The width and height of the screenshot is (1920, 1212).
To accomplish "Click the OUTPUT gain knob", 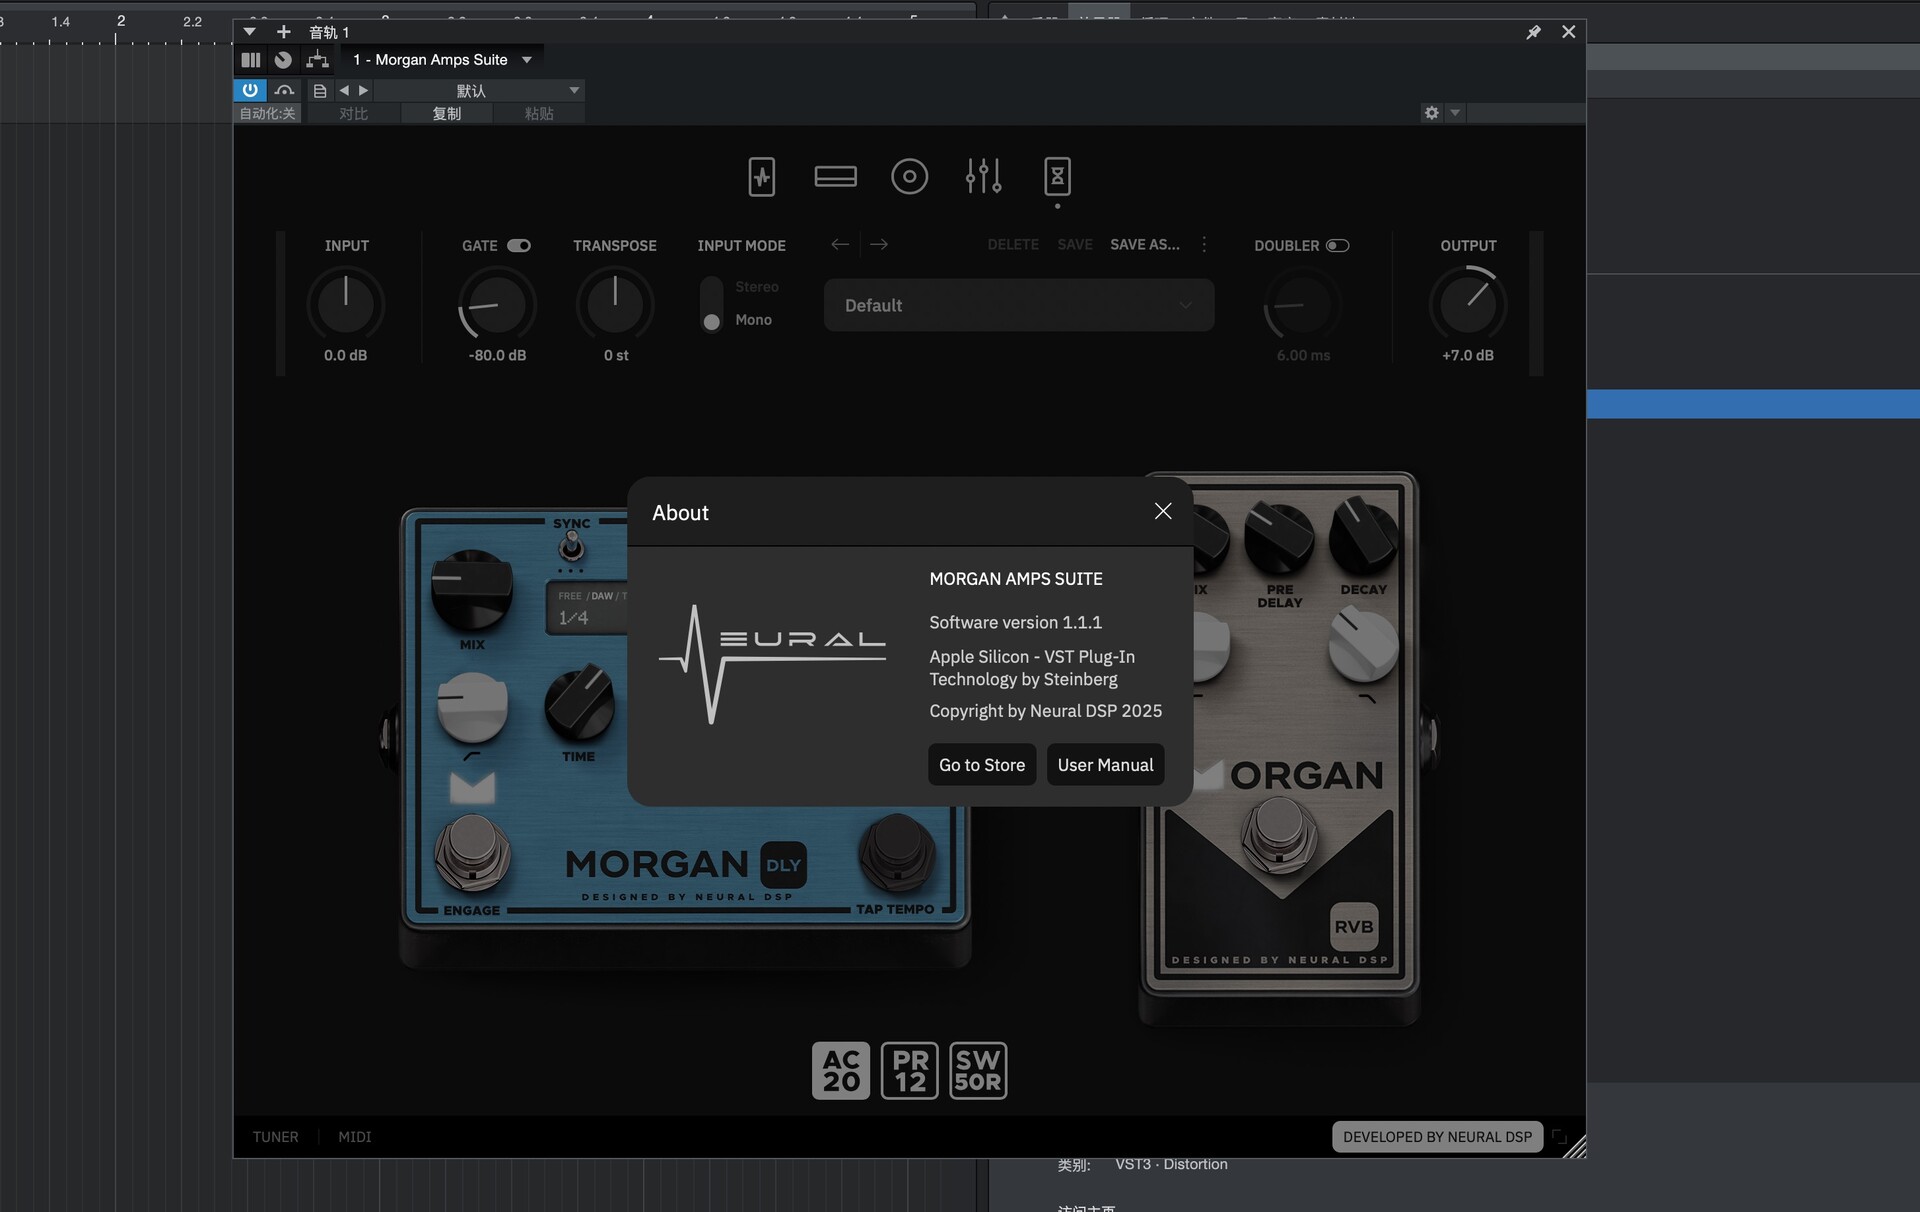I will (1467, 303).
